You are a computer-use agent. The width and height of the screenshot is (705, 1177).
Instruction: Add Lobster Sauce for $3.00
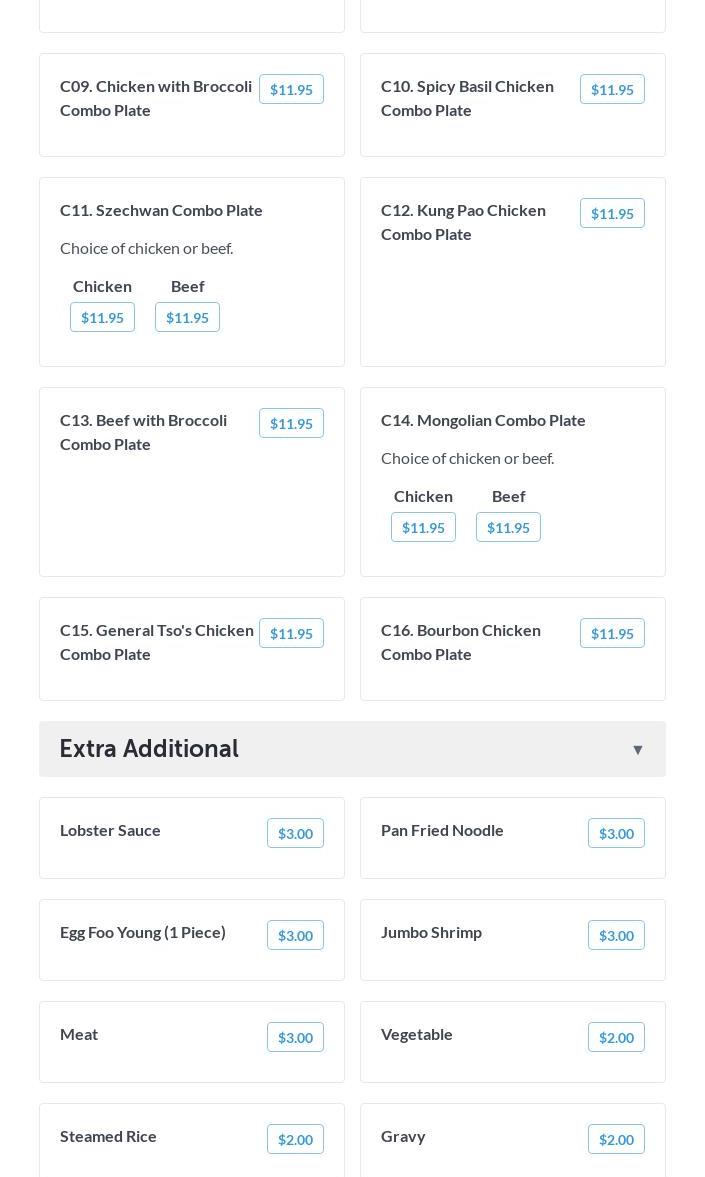[x=295, y=833]
